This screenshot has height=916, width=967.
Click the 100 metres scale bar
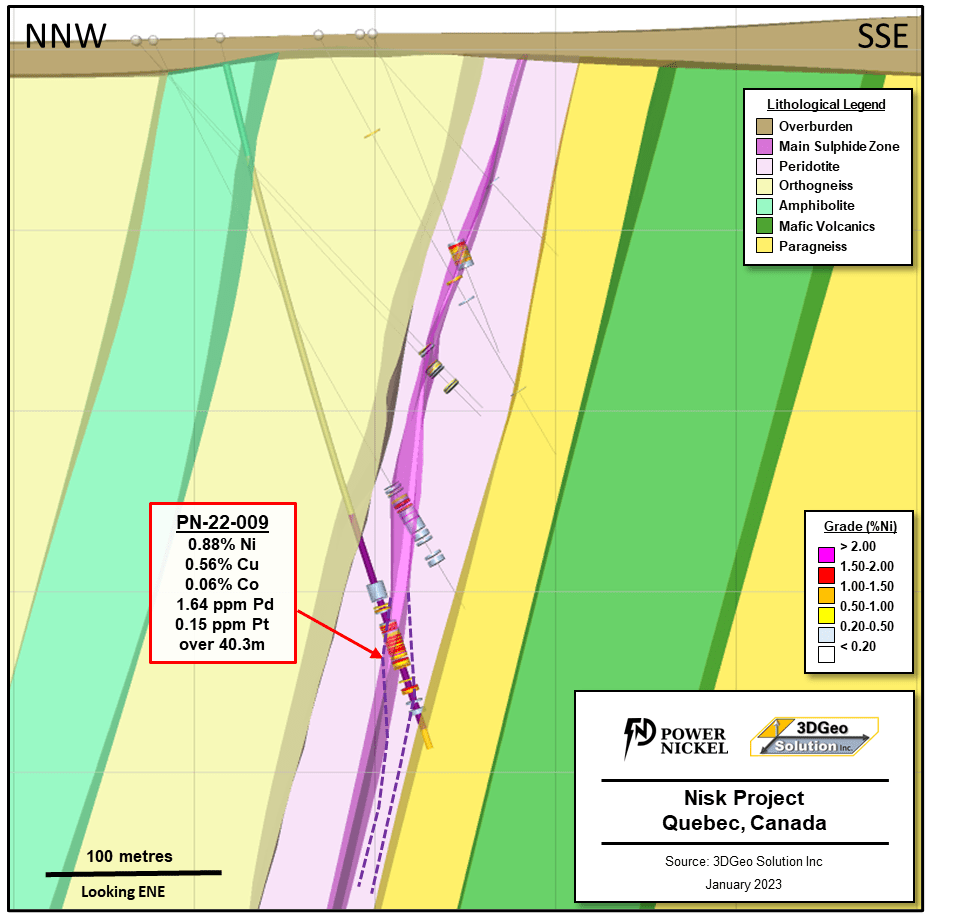click(133, 873)
